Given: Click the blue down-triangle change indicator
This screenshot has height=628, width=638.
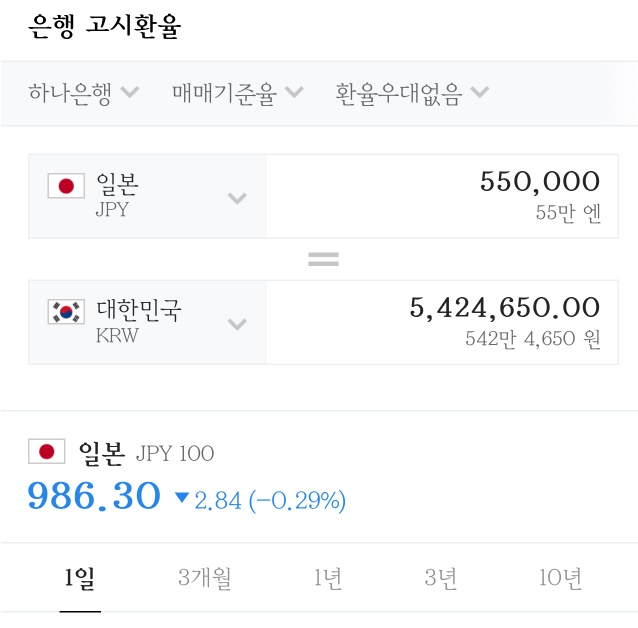Looking at the screenshot, I should coord(181,498).
